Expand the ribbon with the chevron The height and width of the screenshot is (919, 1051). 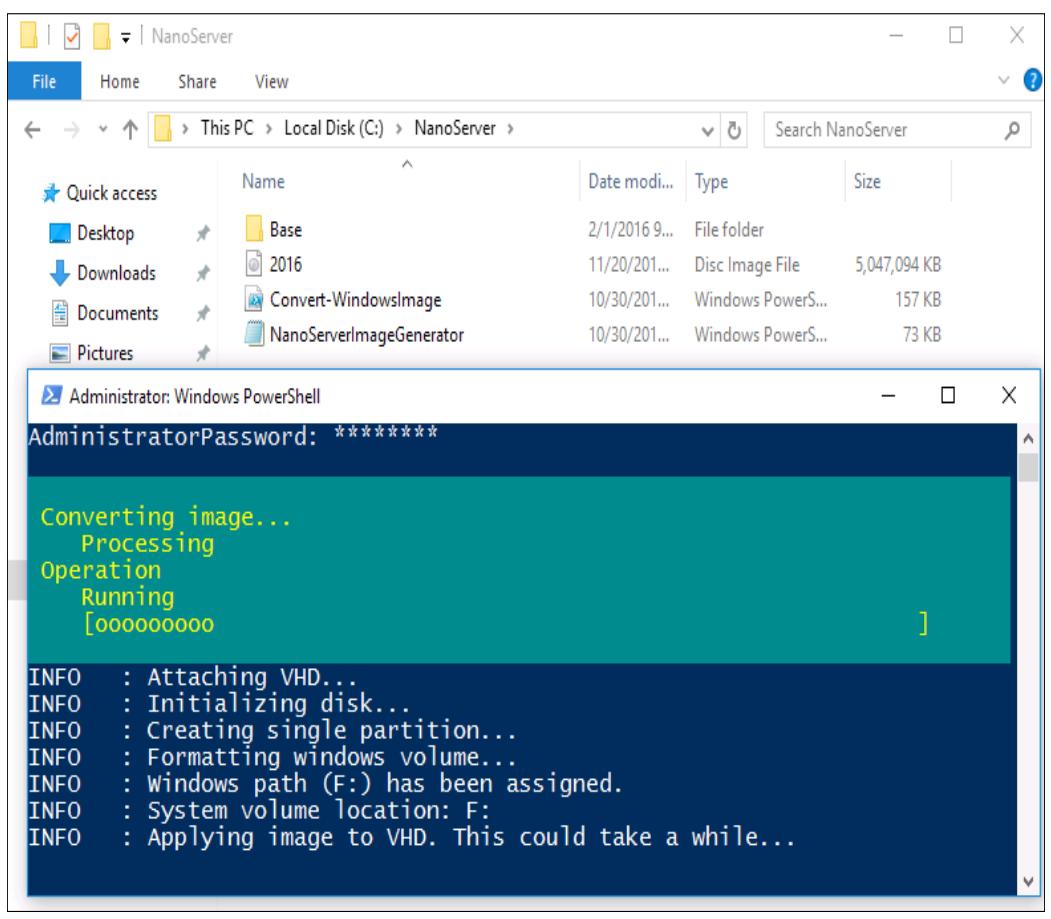click(1003, 80)
